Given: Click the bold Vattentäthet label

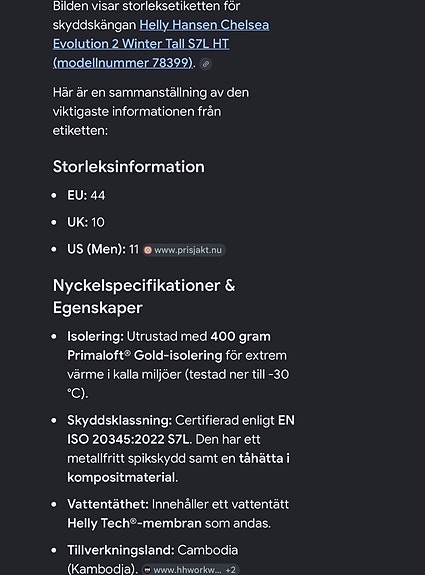Looking at the screenshot, I should (108, 504).
